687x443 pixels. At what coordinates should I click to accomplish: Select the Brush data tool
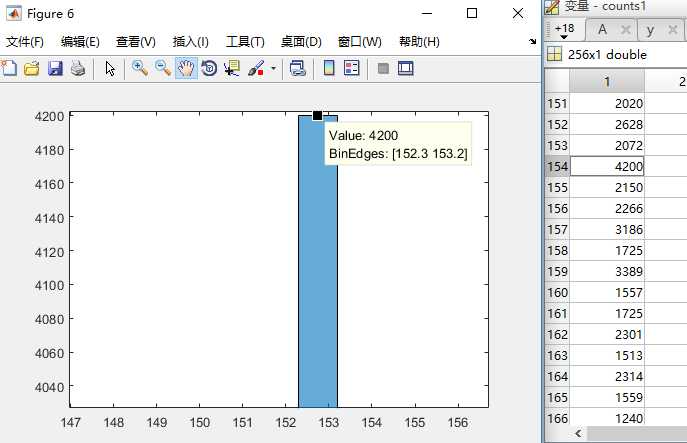(256, 68)
